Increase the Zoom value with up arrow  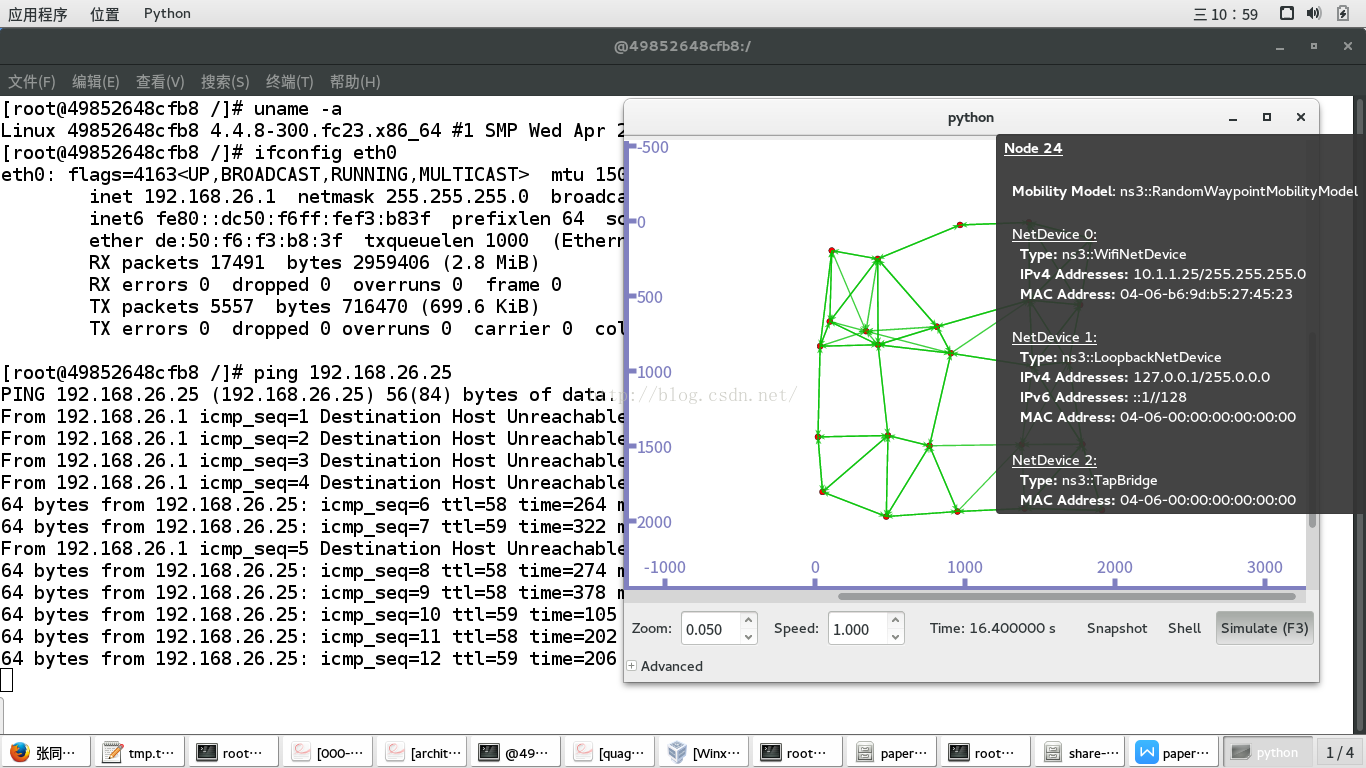748,621
